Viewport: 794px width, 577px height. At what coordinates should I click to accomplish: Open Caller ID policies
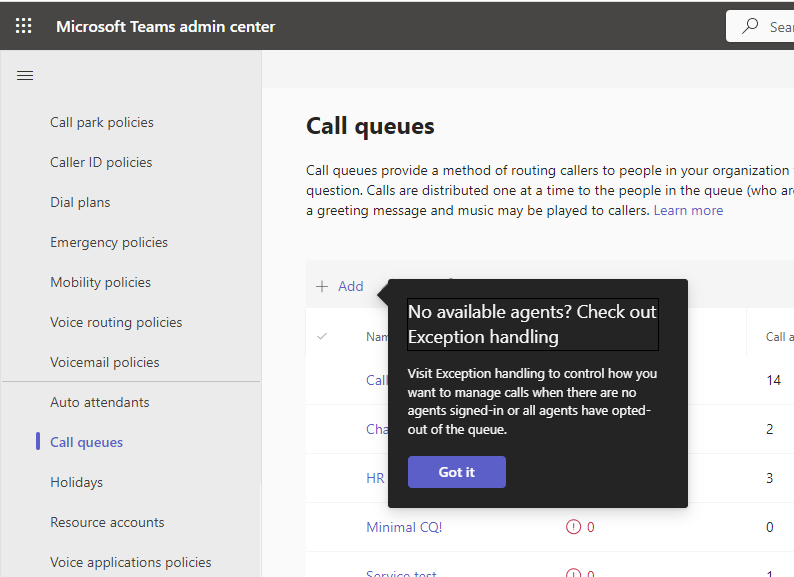101,162
